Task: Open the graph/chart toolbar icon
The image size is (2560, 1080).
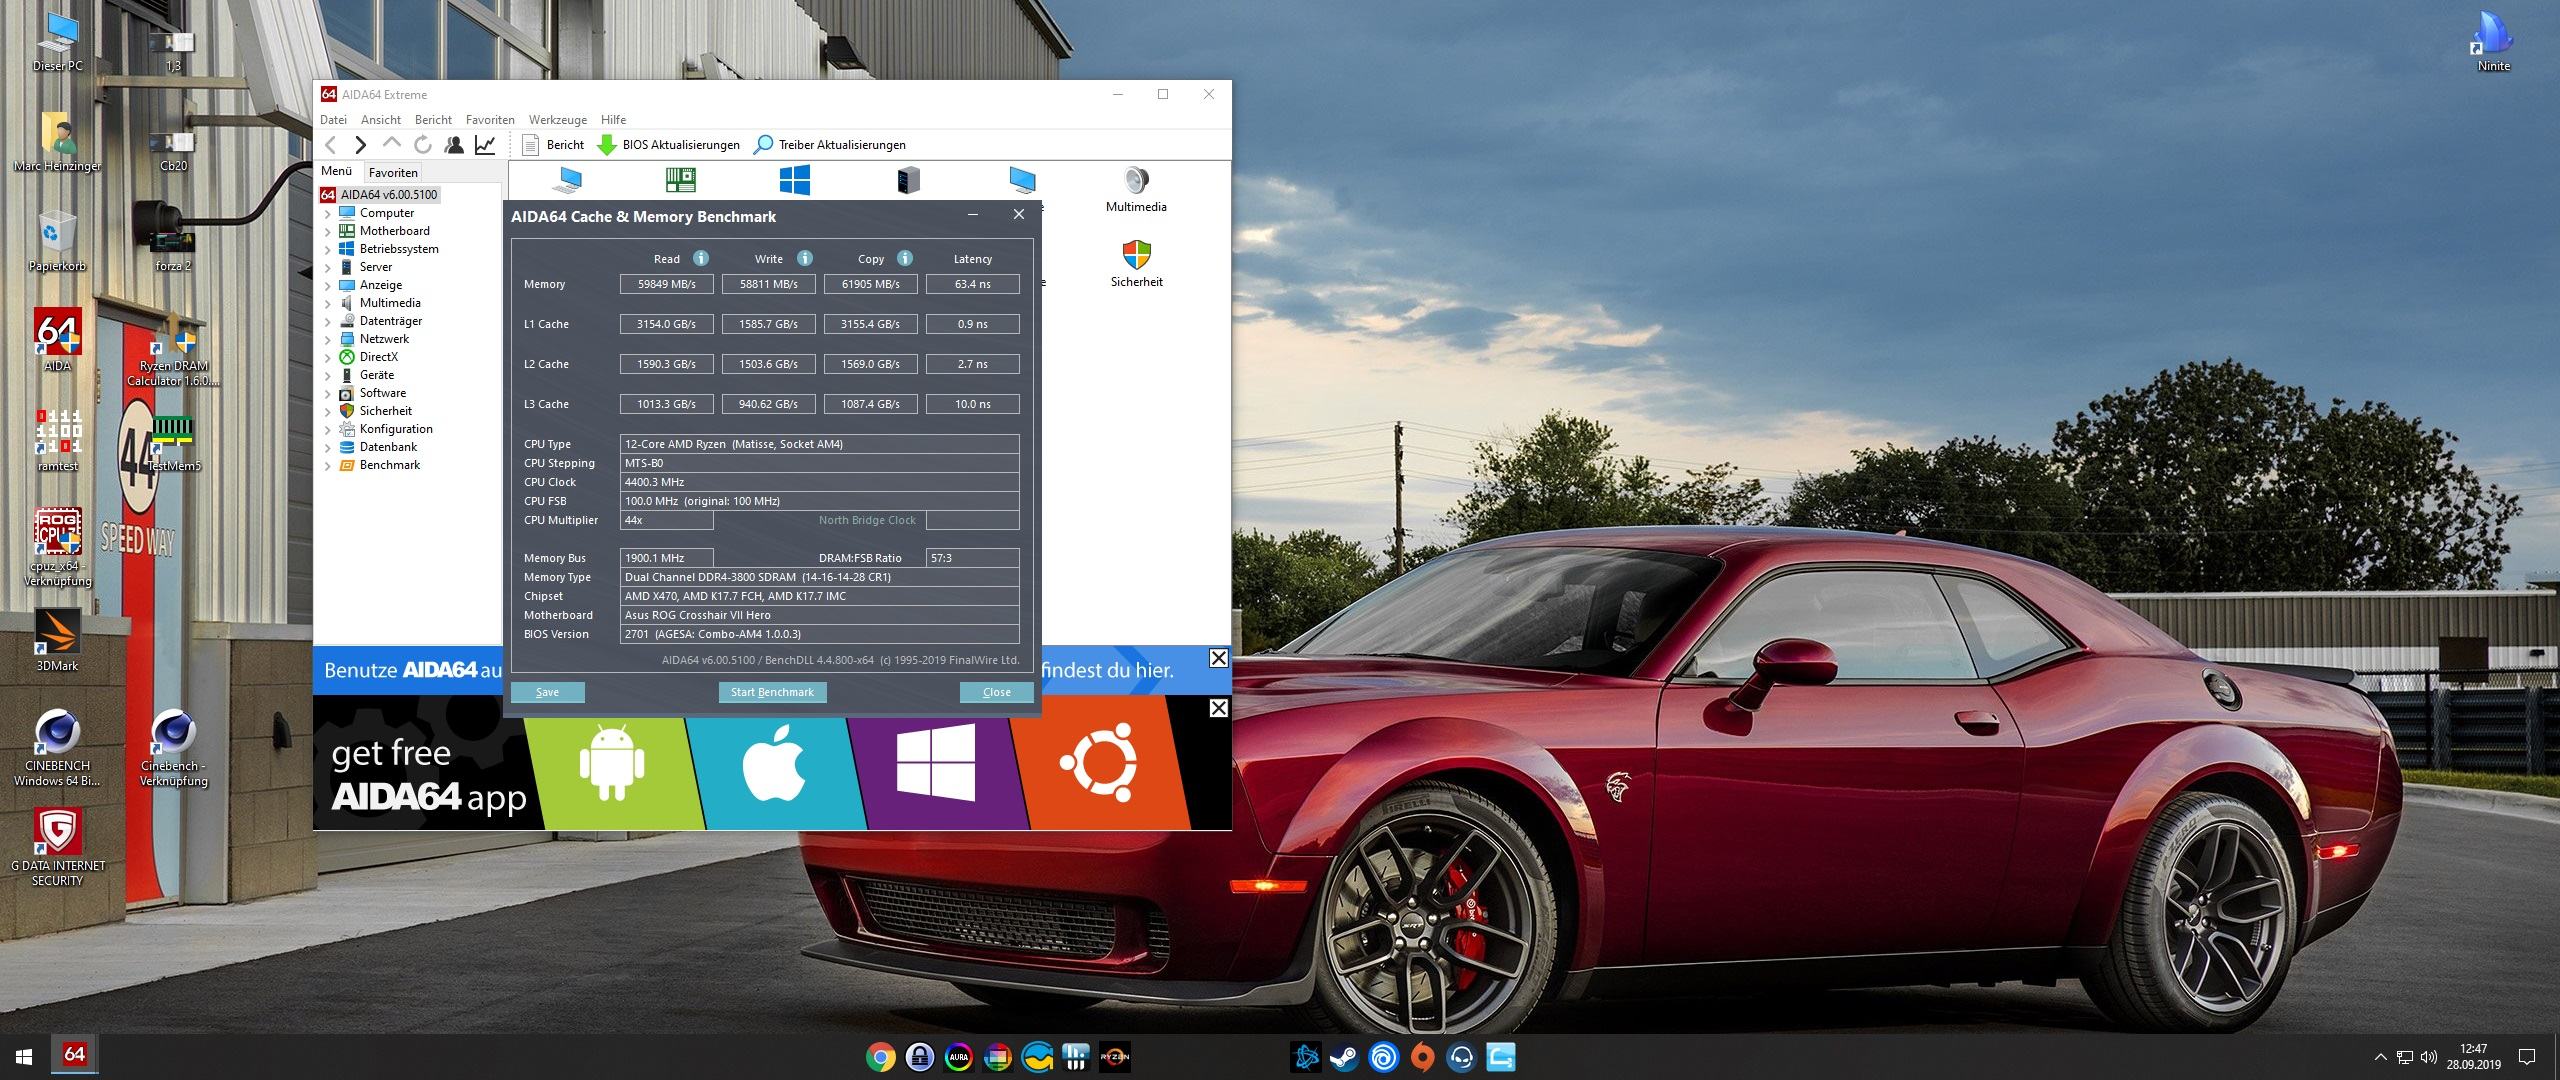Action: click(485, 145)
